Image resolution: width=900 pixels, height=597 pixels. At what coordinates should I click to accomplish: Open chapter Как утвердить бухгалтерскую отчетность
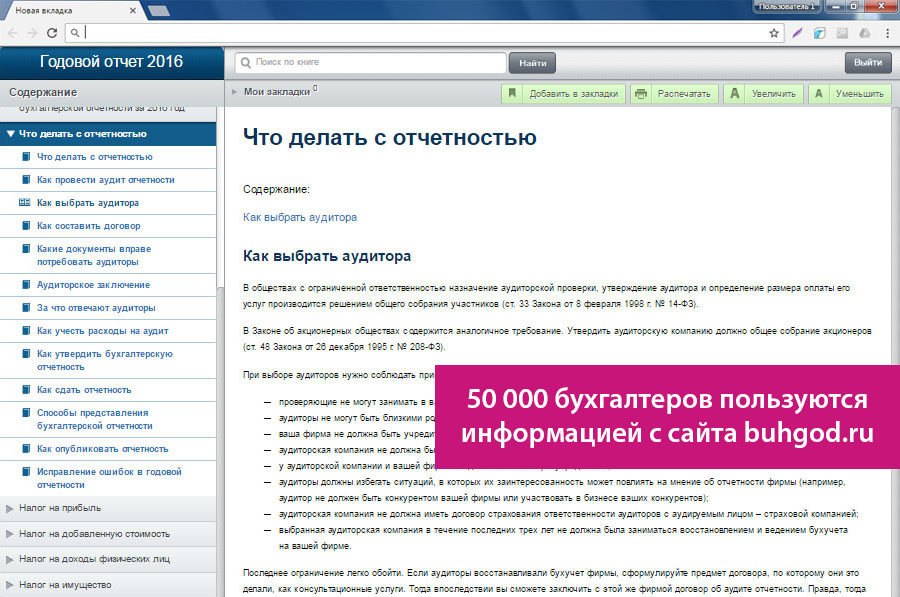tap(104, 360)
